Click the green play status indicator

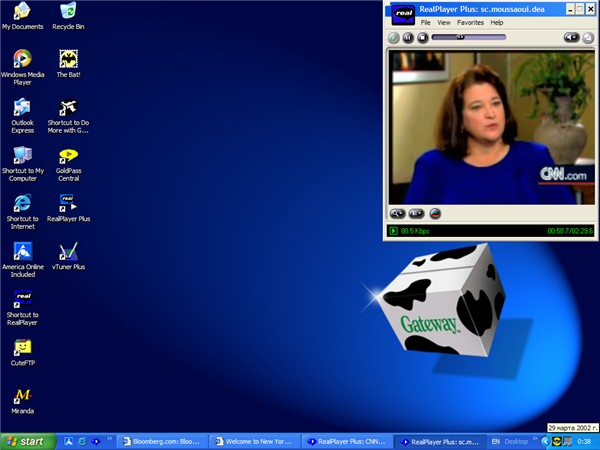[x=393, y=231]
